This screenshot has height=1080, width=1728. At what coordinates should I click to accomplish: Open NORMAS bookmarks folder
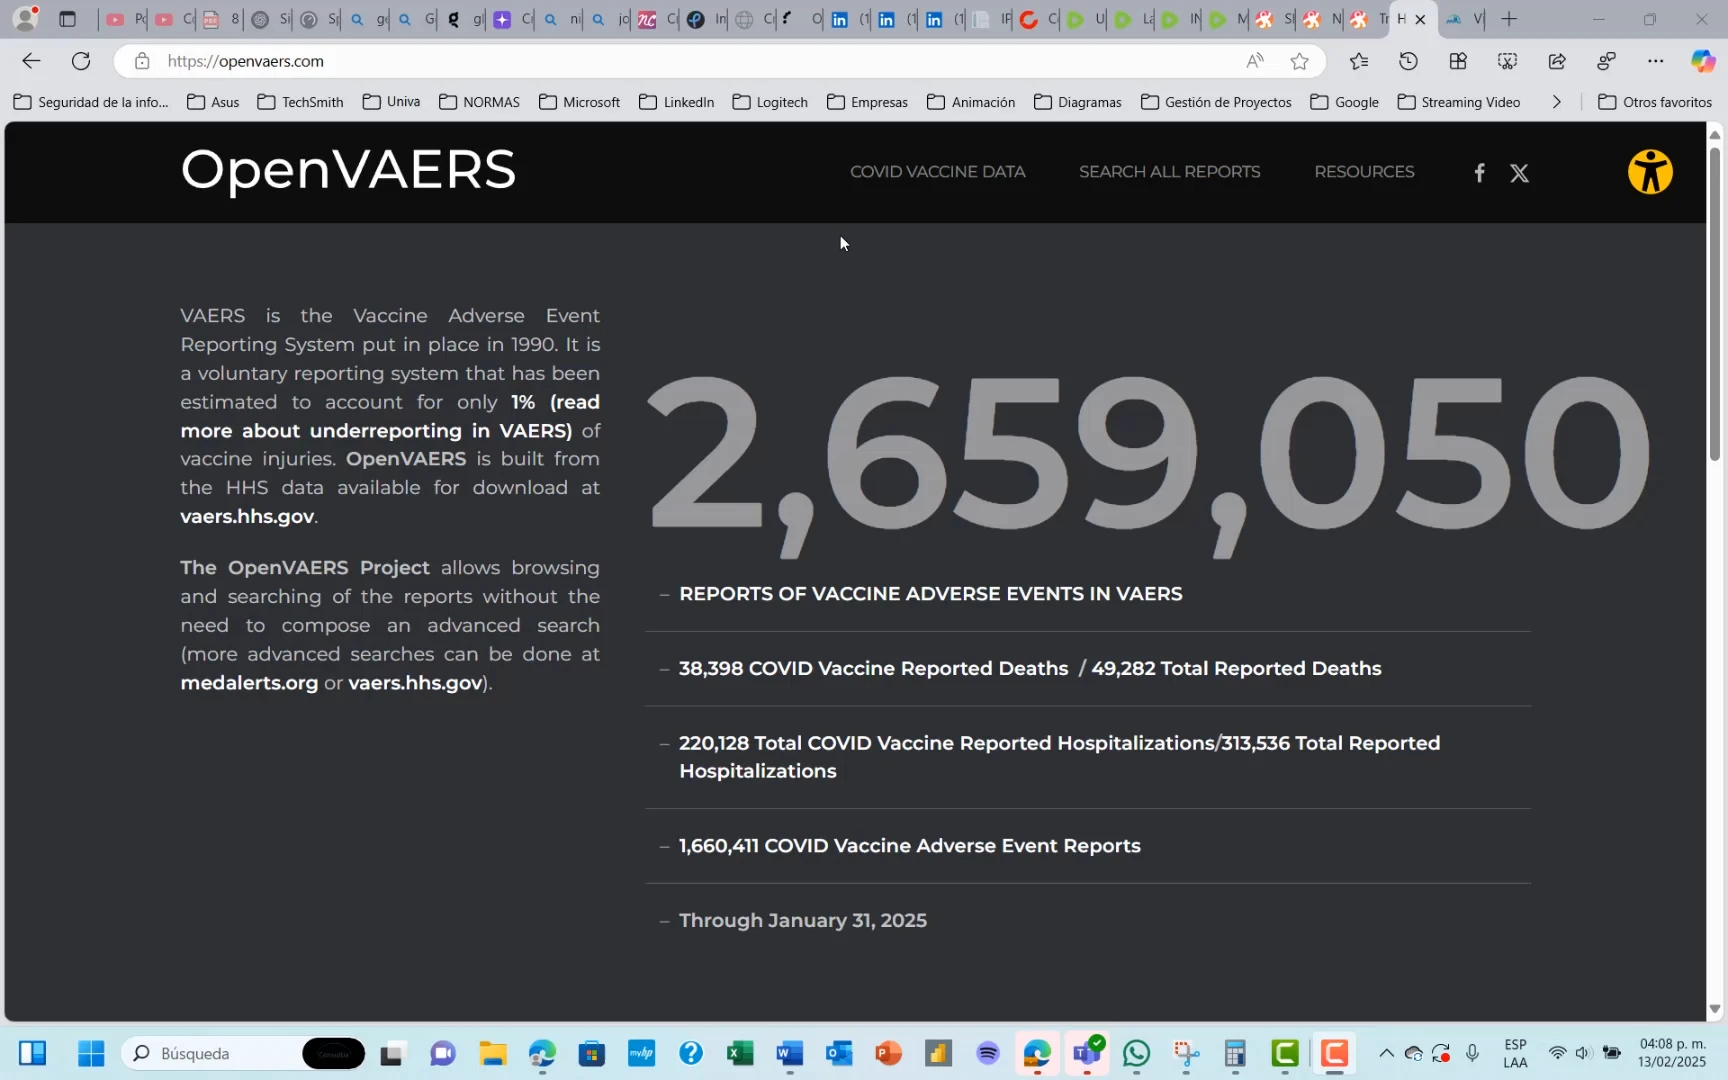click(x=479, y=102)
